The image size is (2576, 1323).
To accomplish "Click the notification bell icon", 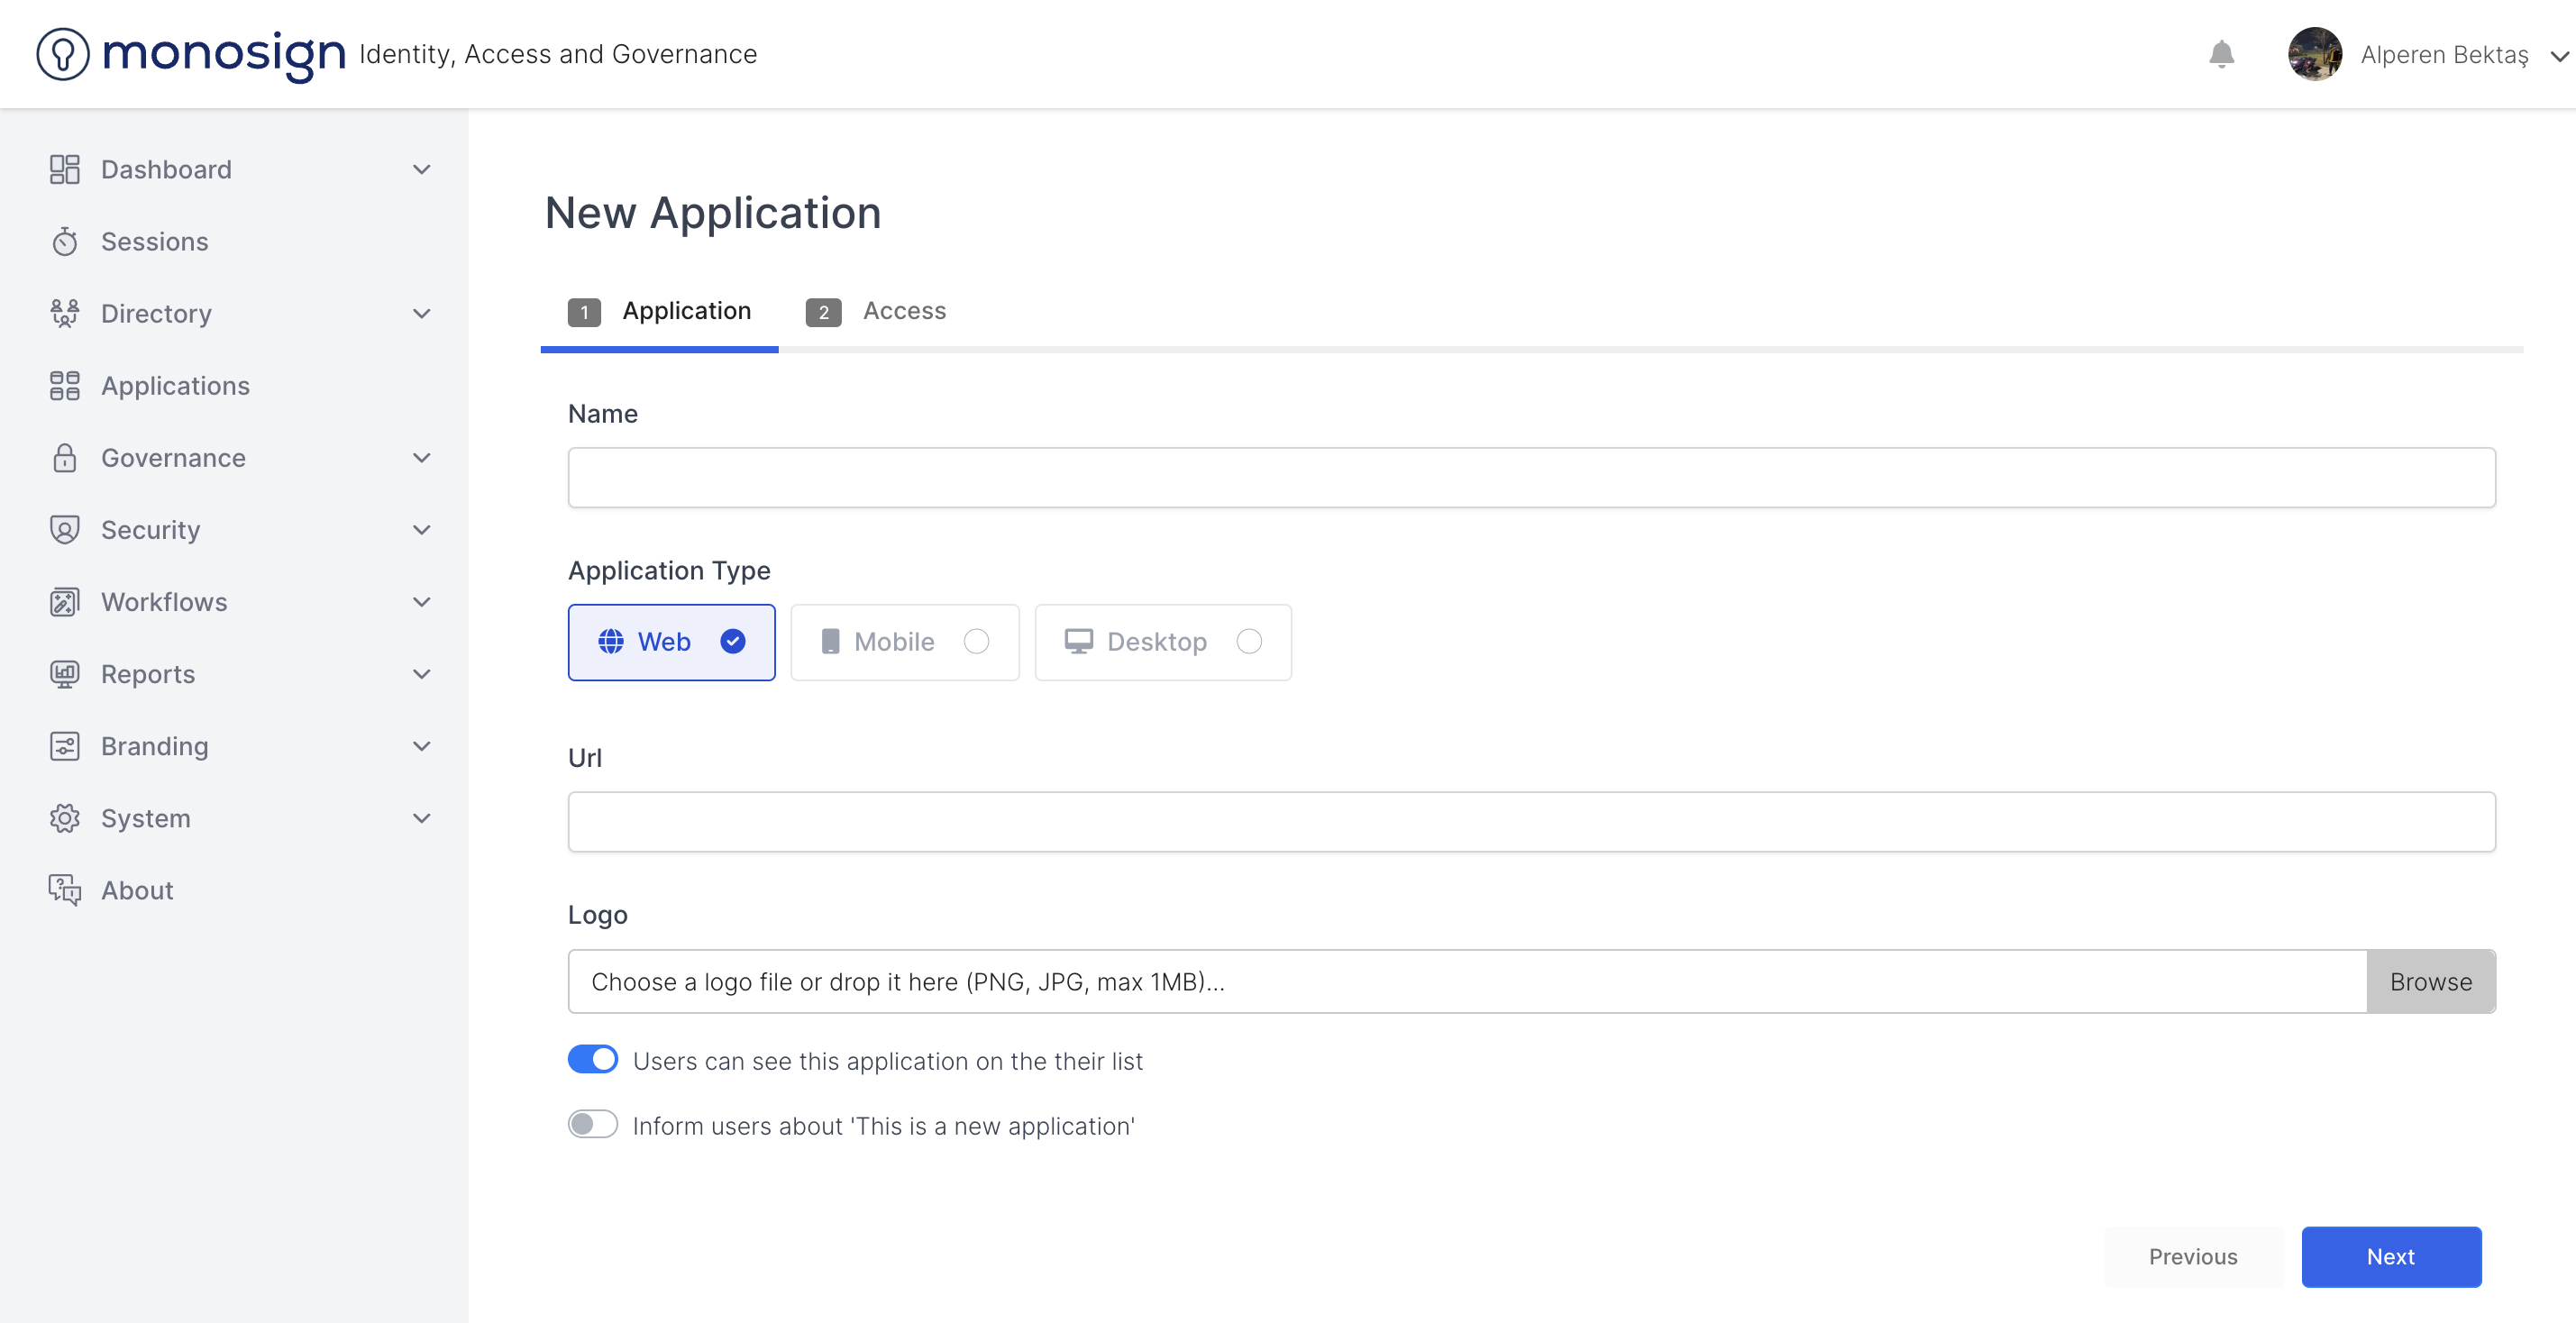I will click(x=2221, y=54).
